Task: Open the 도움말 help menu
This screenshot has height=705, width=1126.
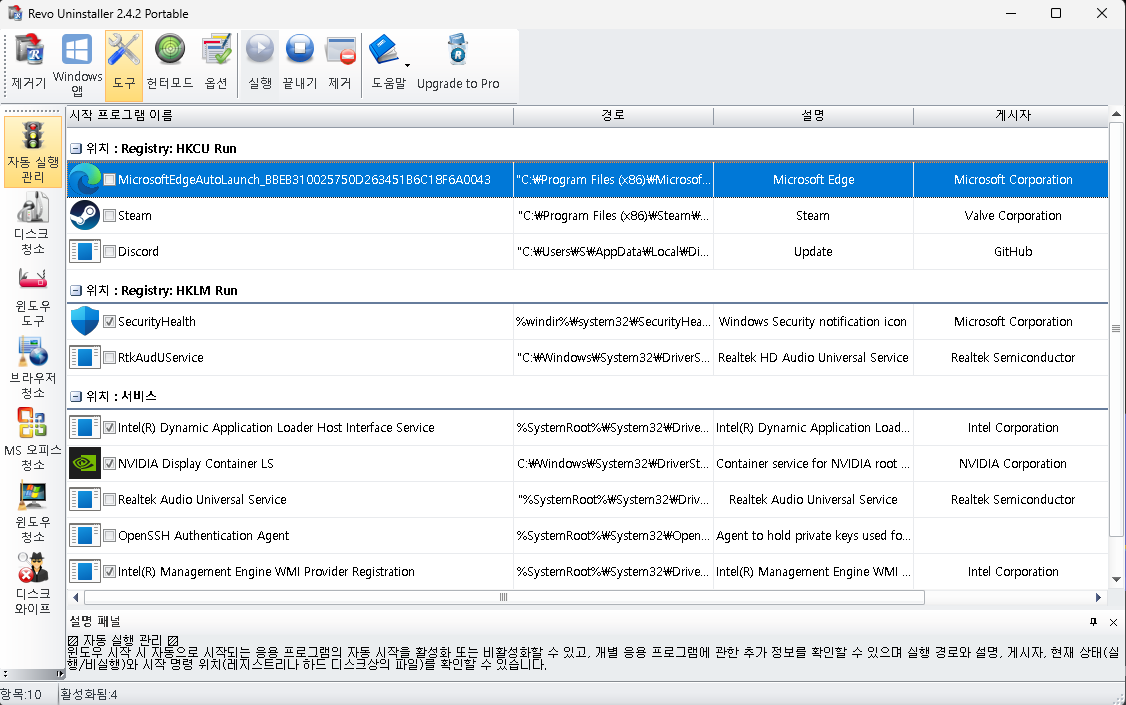Action: point(388,63)
